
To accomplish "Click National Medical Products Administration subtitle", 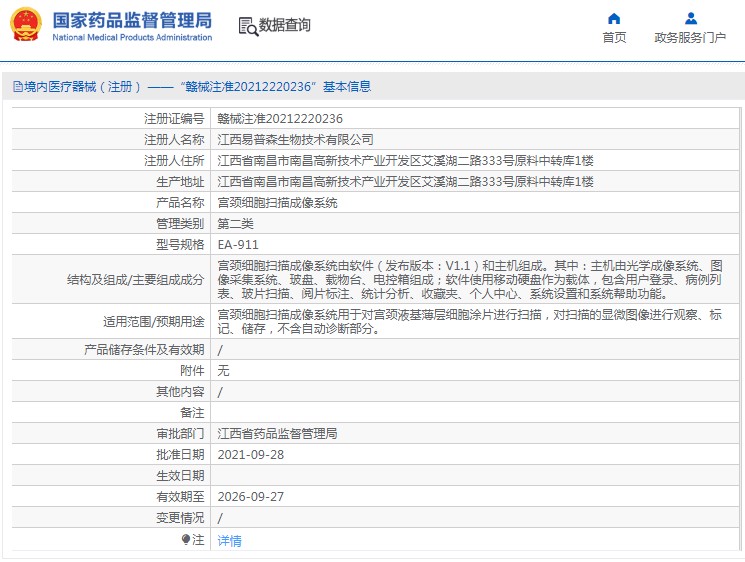I will click(132, 38).
